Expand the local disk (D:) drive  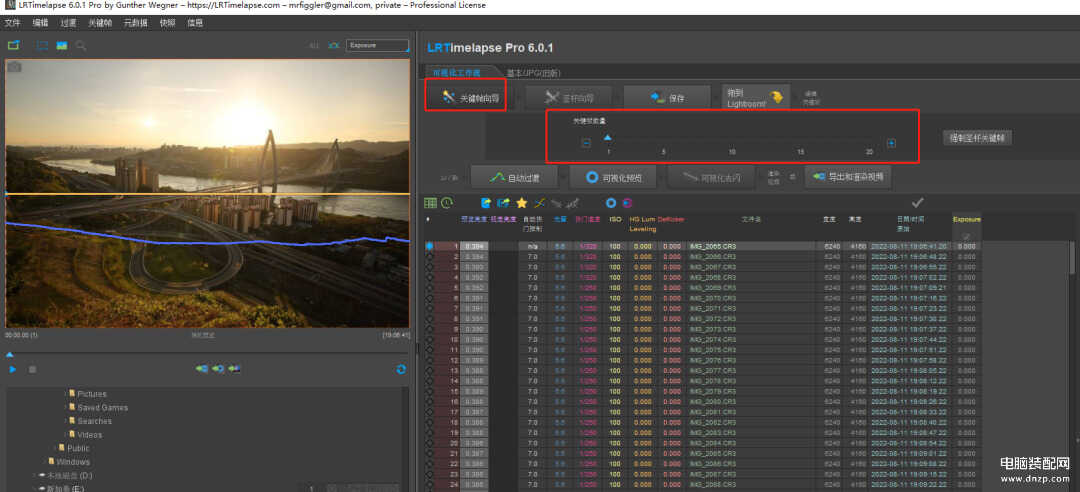pyautogui.click(x=34, y=475)
